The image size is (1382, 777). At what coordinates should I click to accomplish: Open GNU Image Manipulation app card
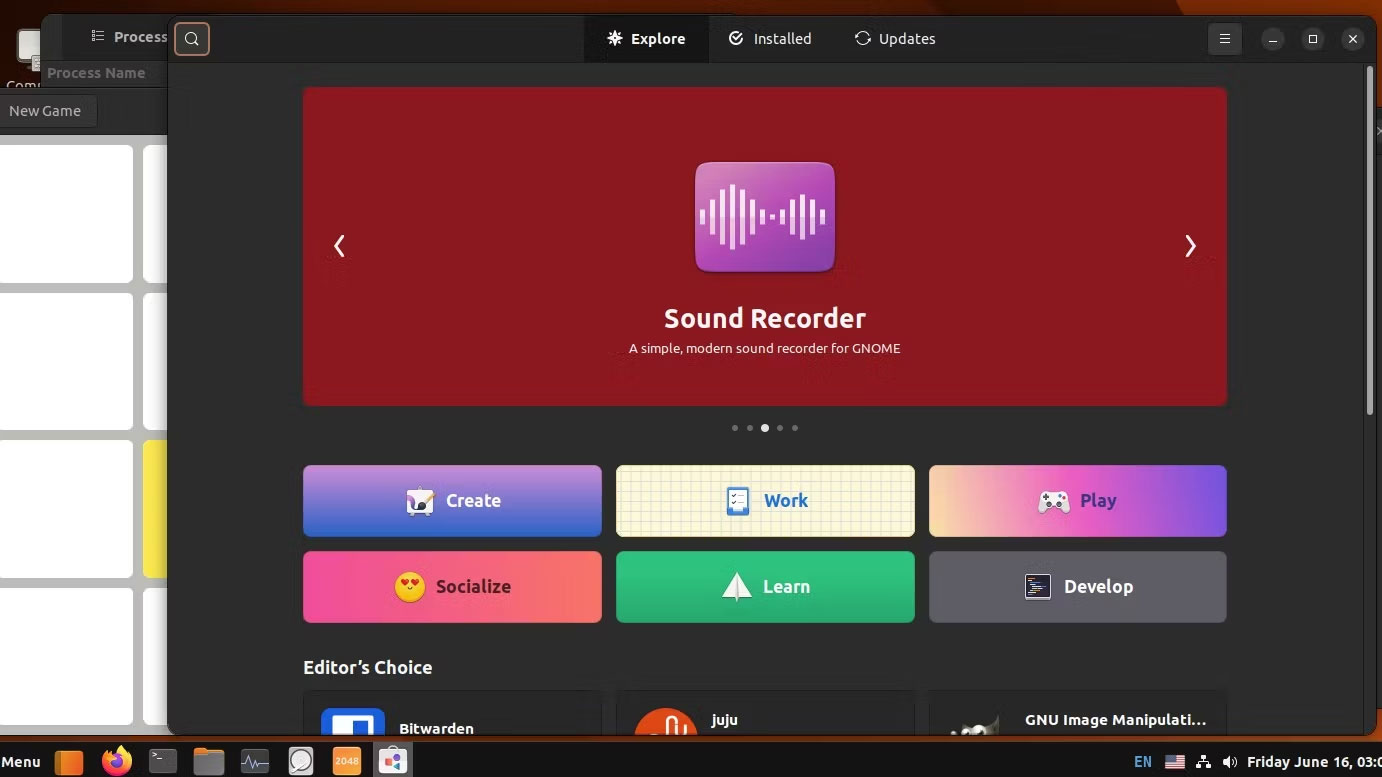coord(1078,713)
